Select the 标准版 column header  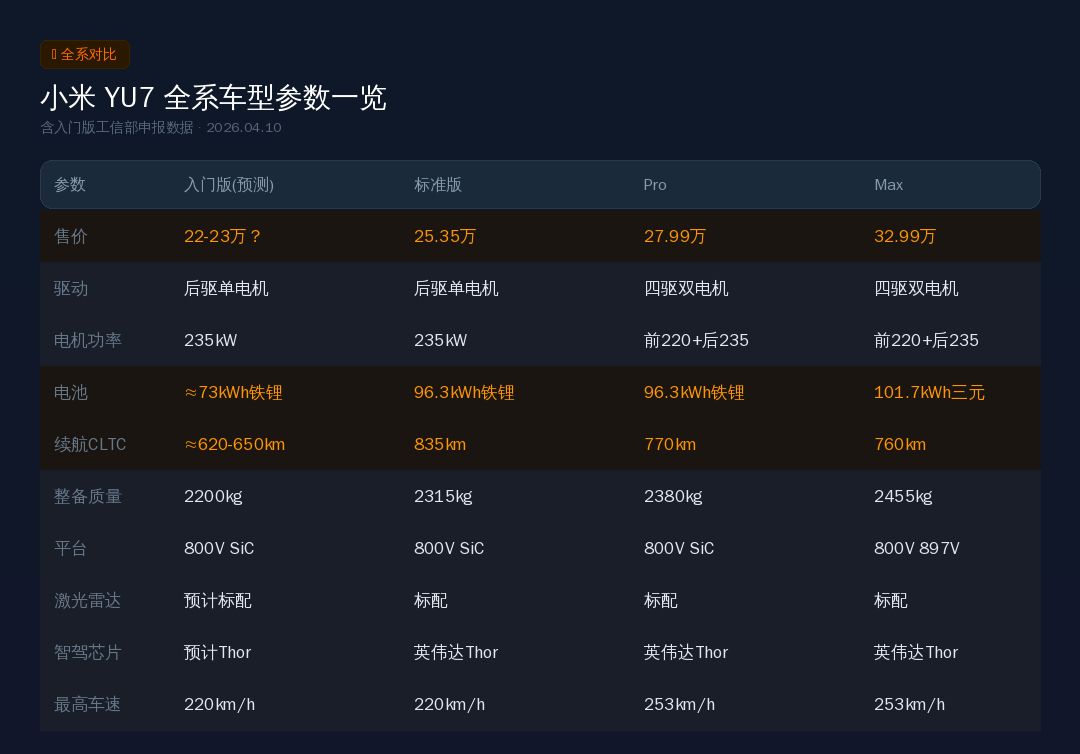(x=438, y=185)
